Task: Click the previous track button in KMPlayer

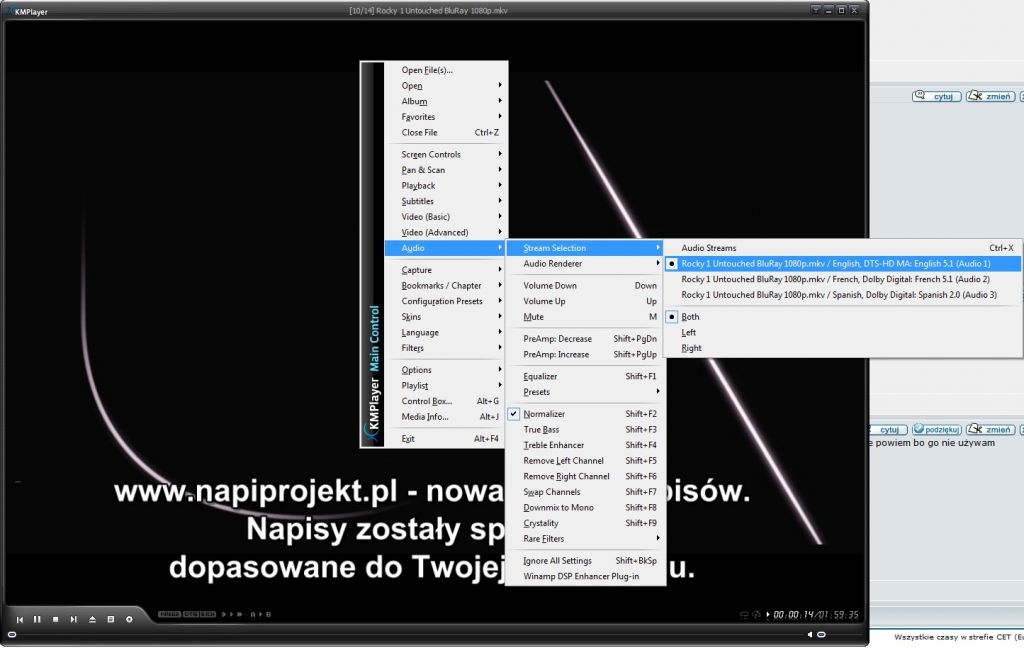Action: tap(20, 619)
